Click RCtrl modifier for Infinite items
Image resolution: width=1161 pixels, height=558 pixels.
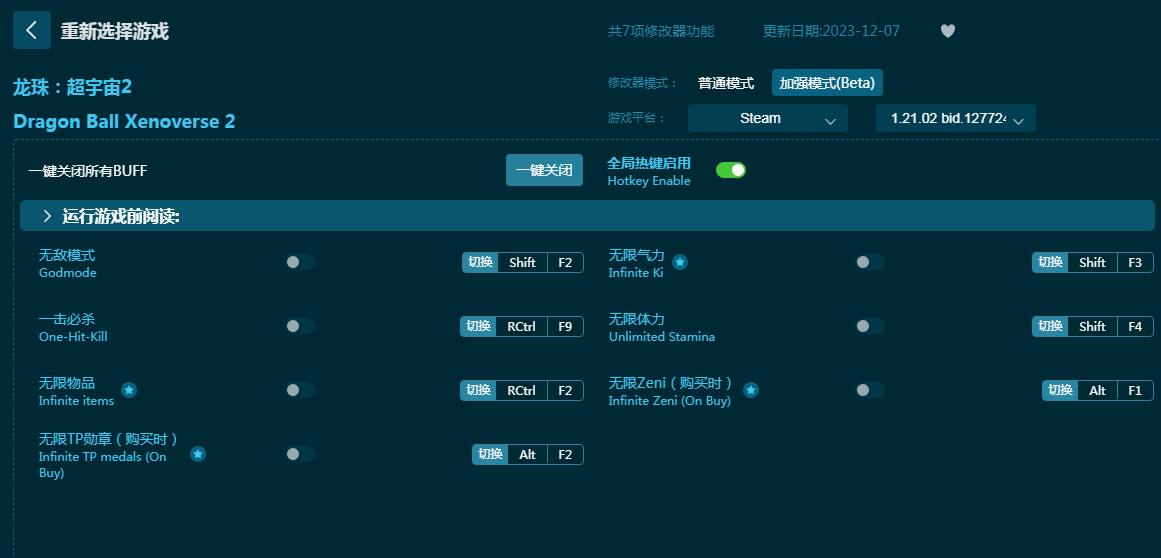(522, 390)
